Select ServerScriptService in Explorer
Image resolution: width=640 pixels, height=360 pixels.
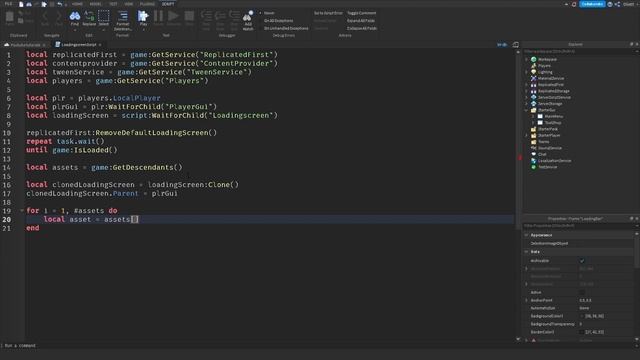[x=554, y=97]
